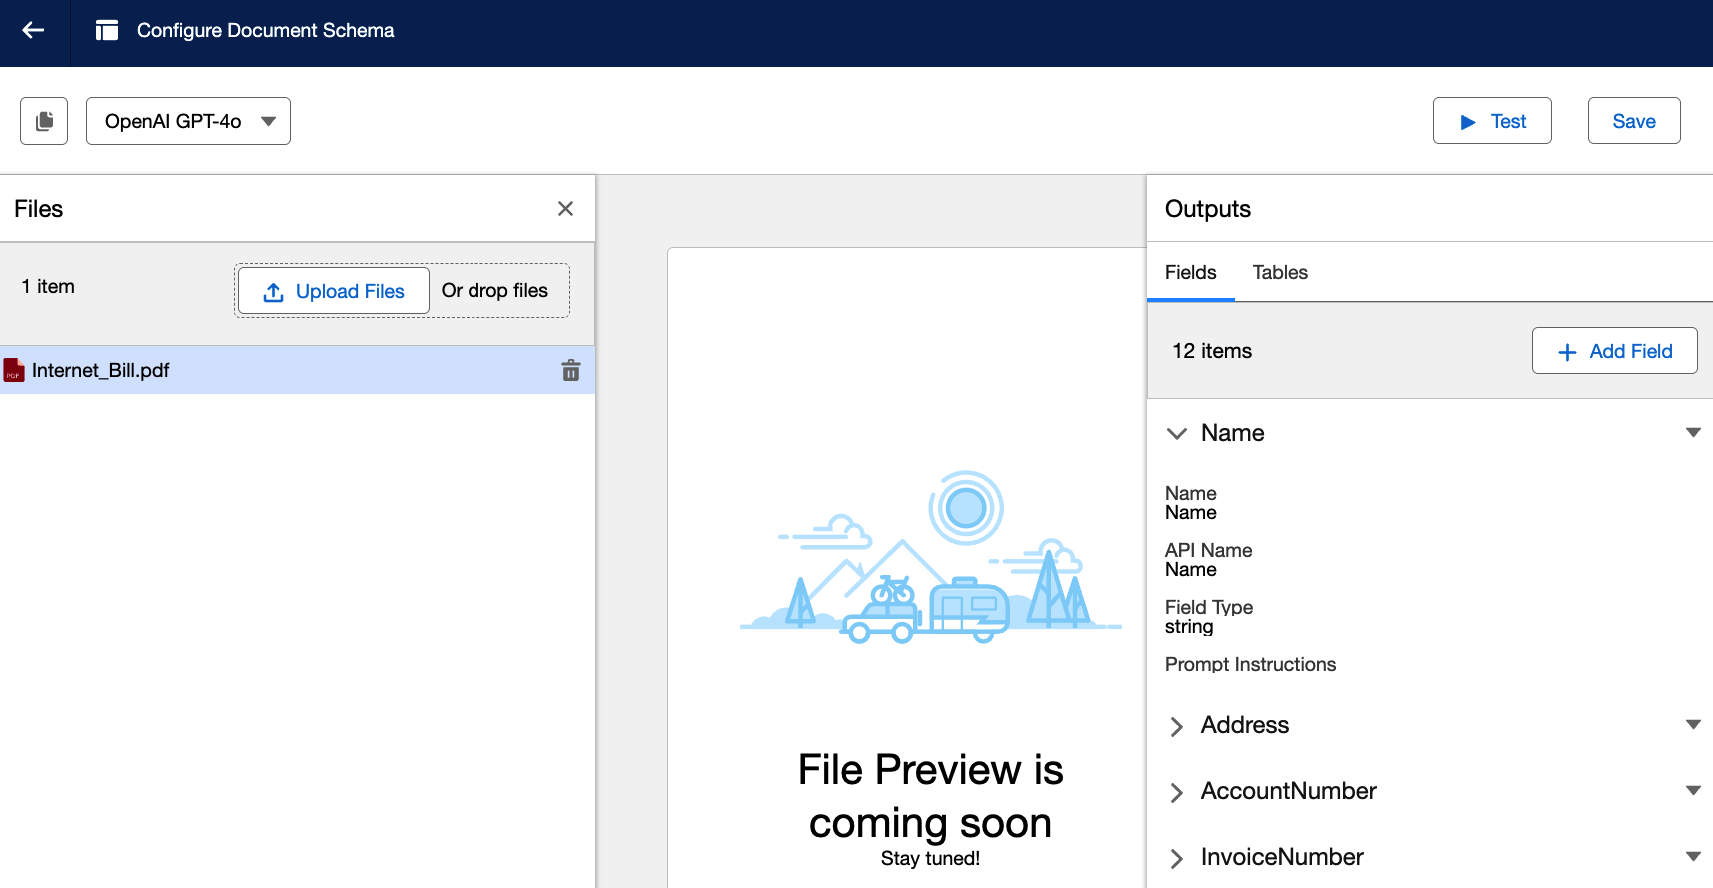The width and height of the screenshot is (1713, 888).
Task: Click the file preview illustration
Action: pos(930,558)
